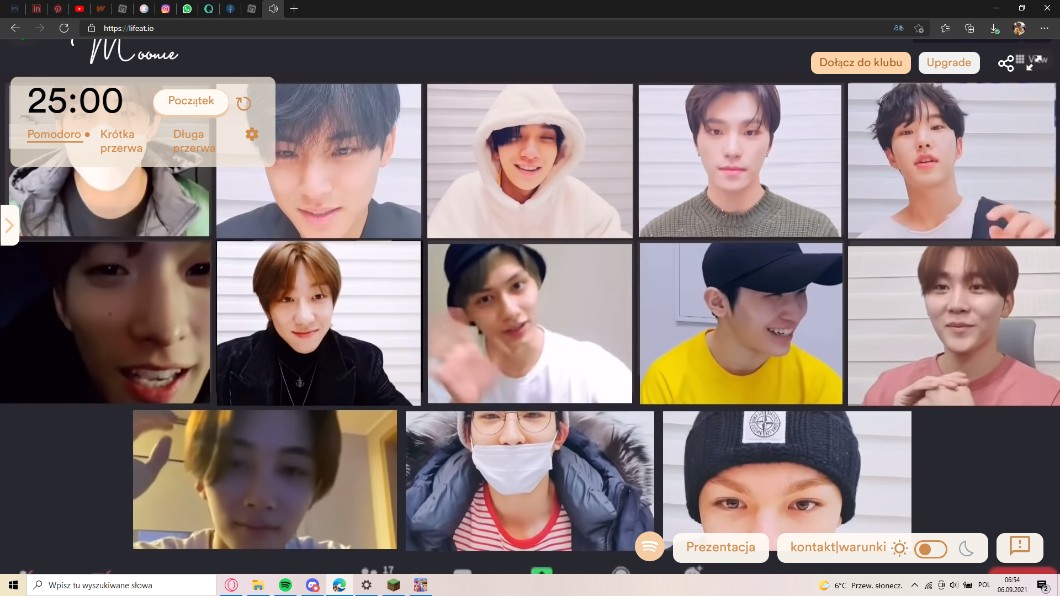Viewport: 1060px width, 596px height.
Task: Switch to dark mode moon icon
Action: (x=966, y=548)
